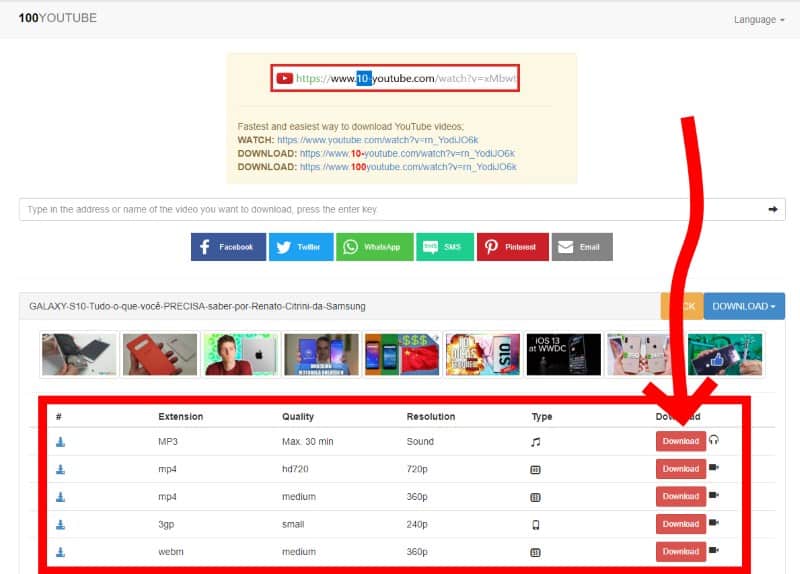Open the disassembled phone thumbnail
This screenshot has width=800, height=574.
coord(79,355)
